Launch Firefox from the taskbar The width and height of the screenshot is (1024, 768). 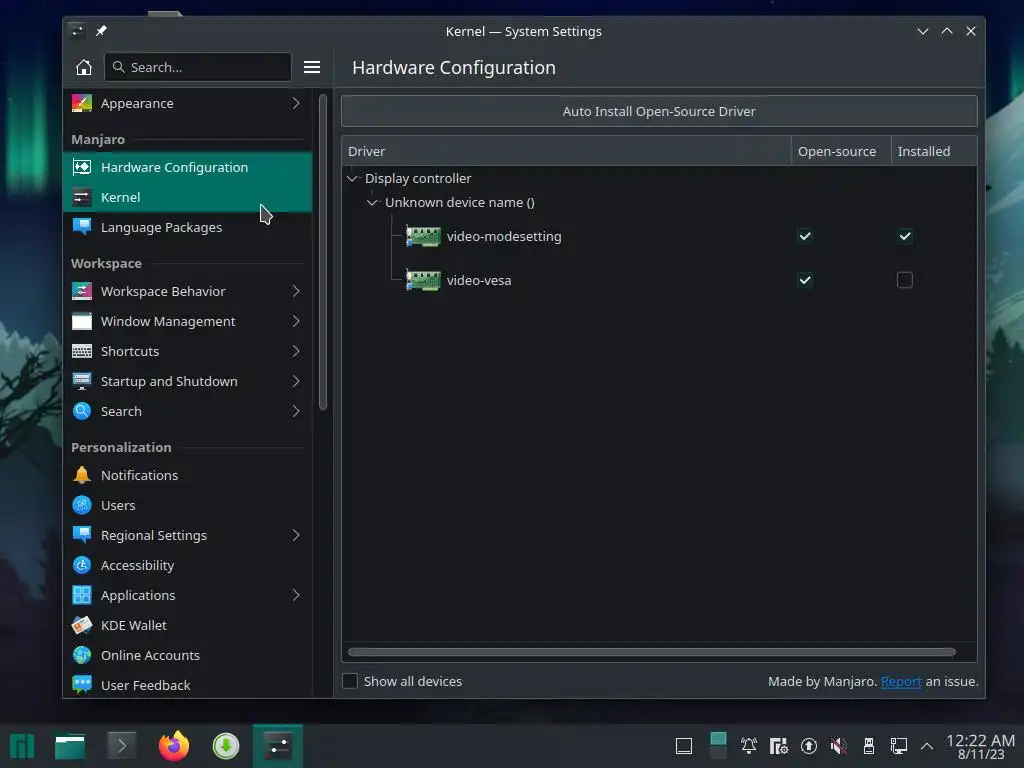click(174, 746)
